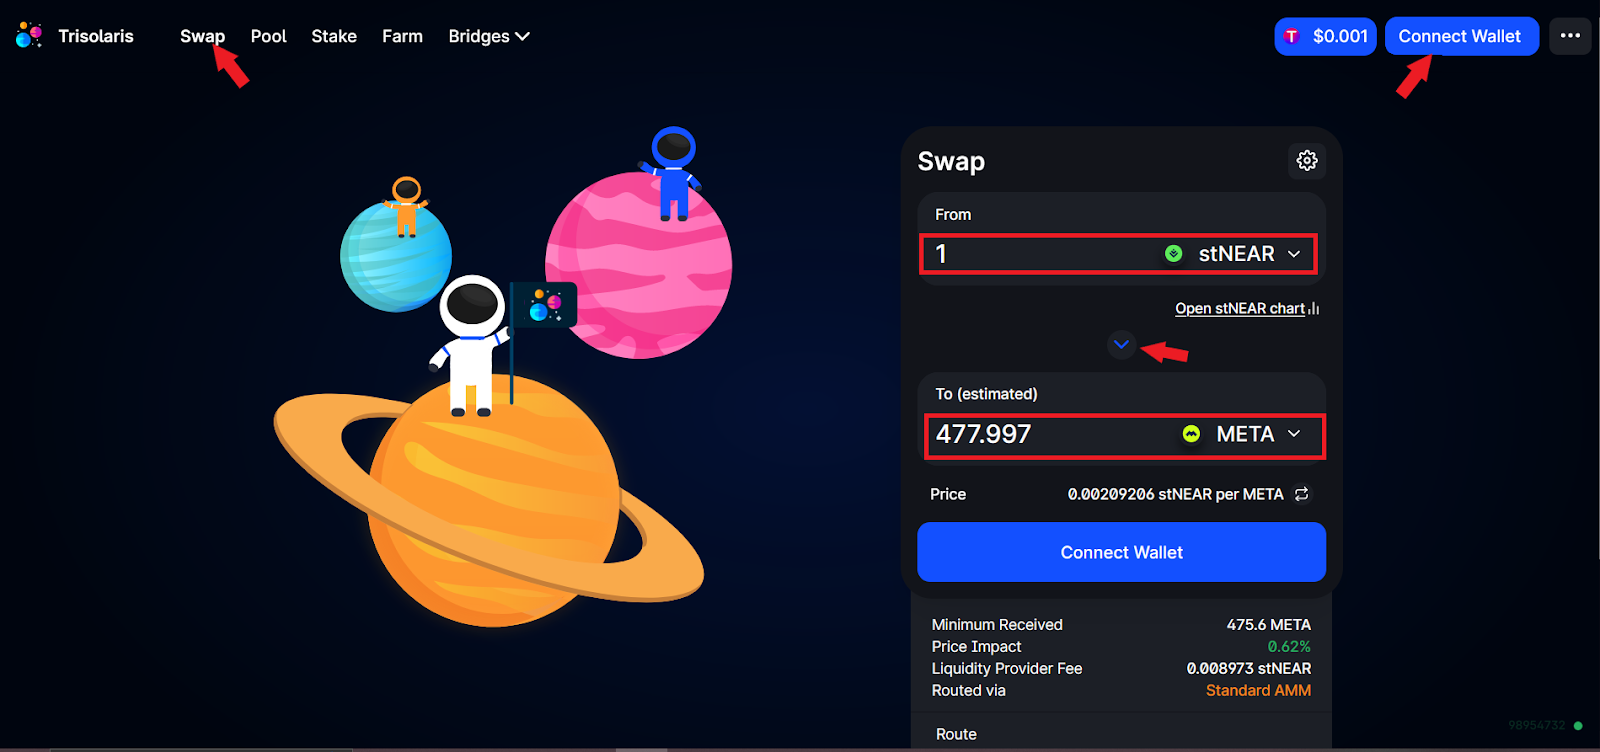This screenshot has height=752, width=1600.
Task: Click the Trisolaris brand name
Action: [x=96, y=36]
